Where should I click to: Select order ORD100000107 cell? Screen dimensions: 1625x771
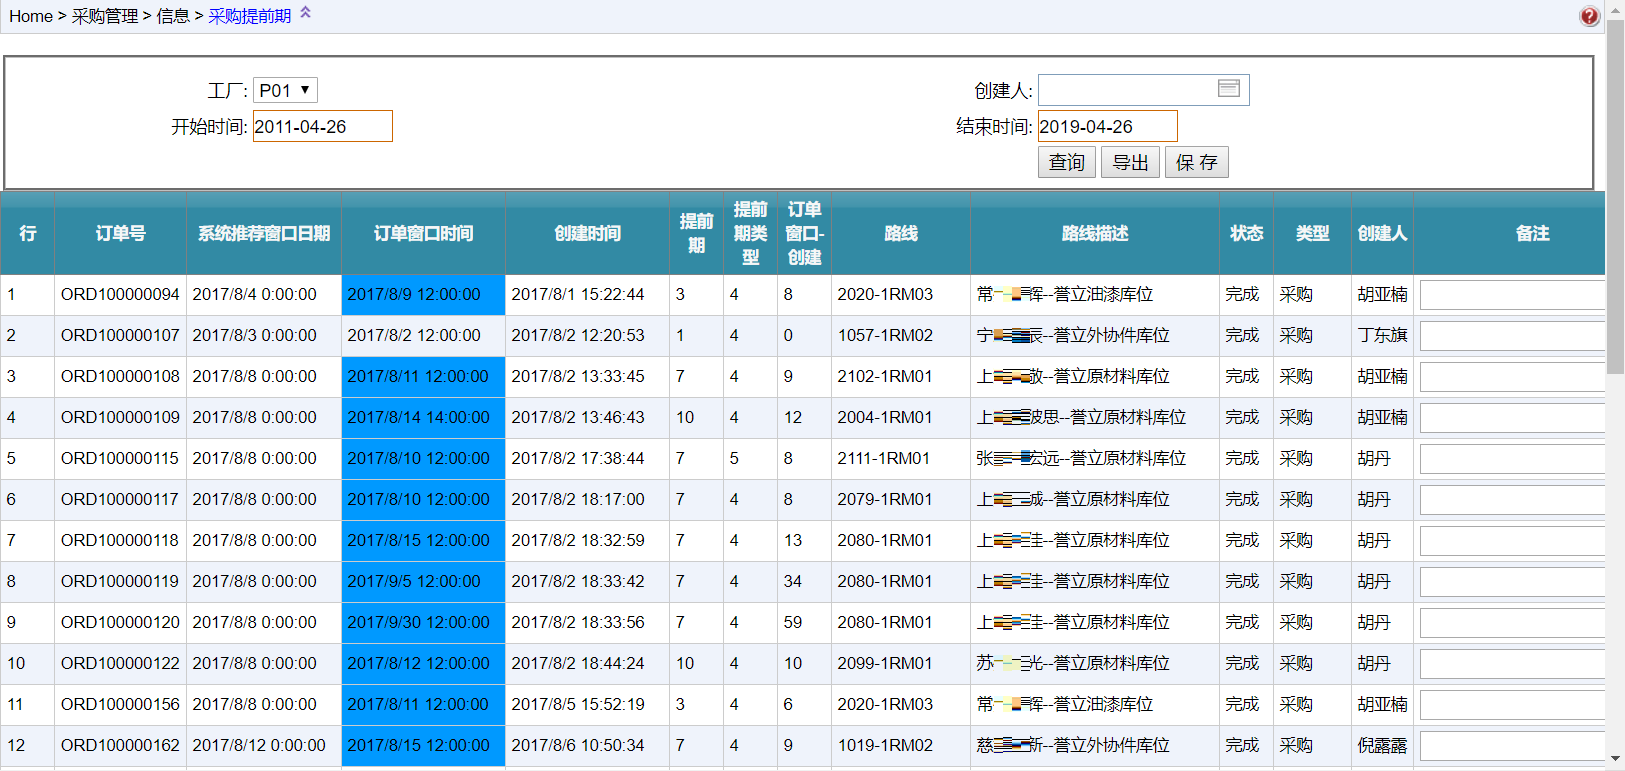tap(120, 336)
